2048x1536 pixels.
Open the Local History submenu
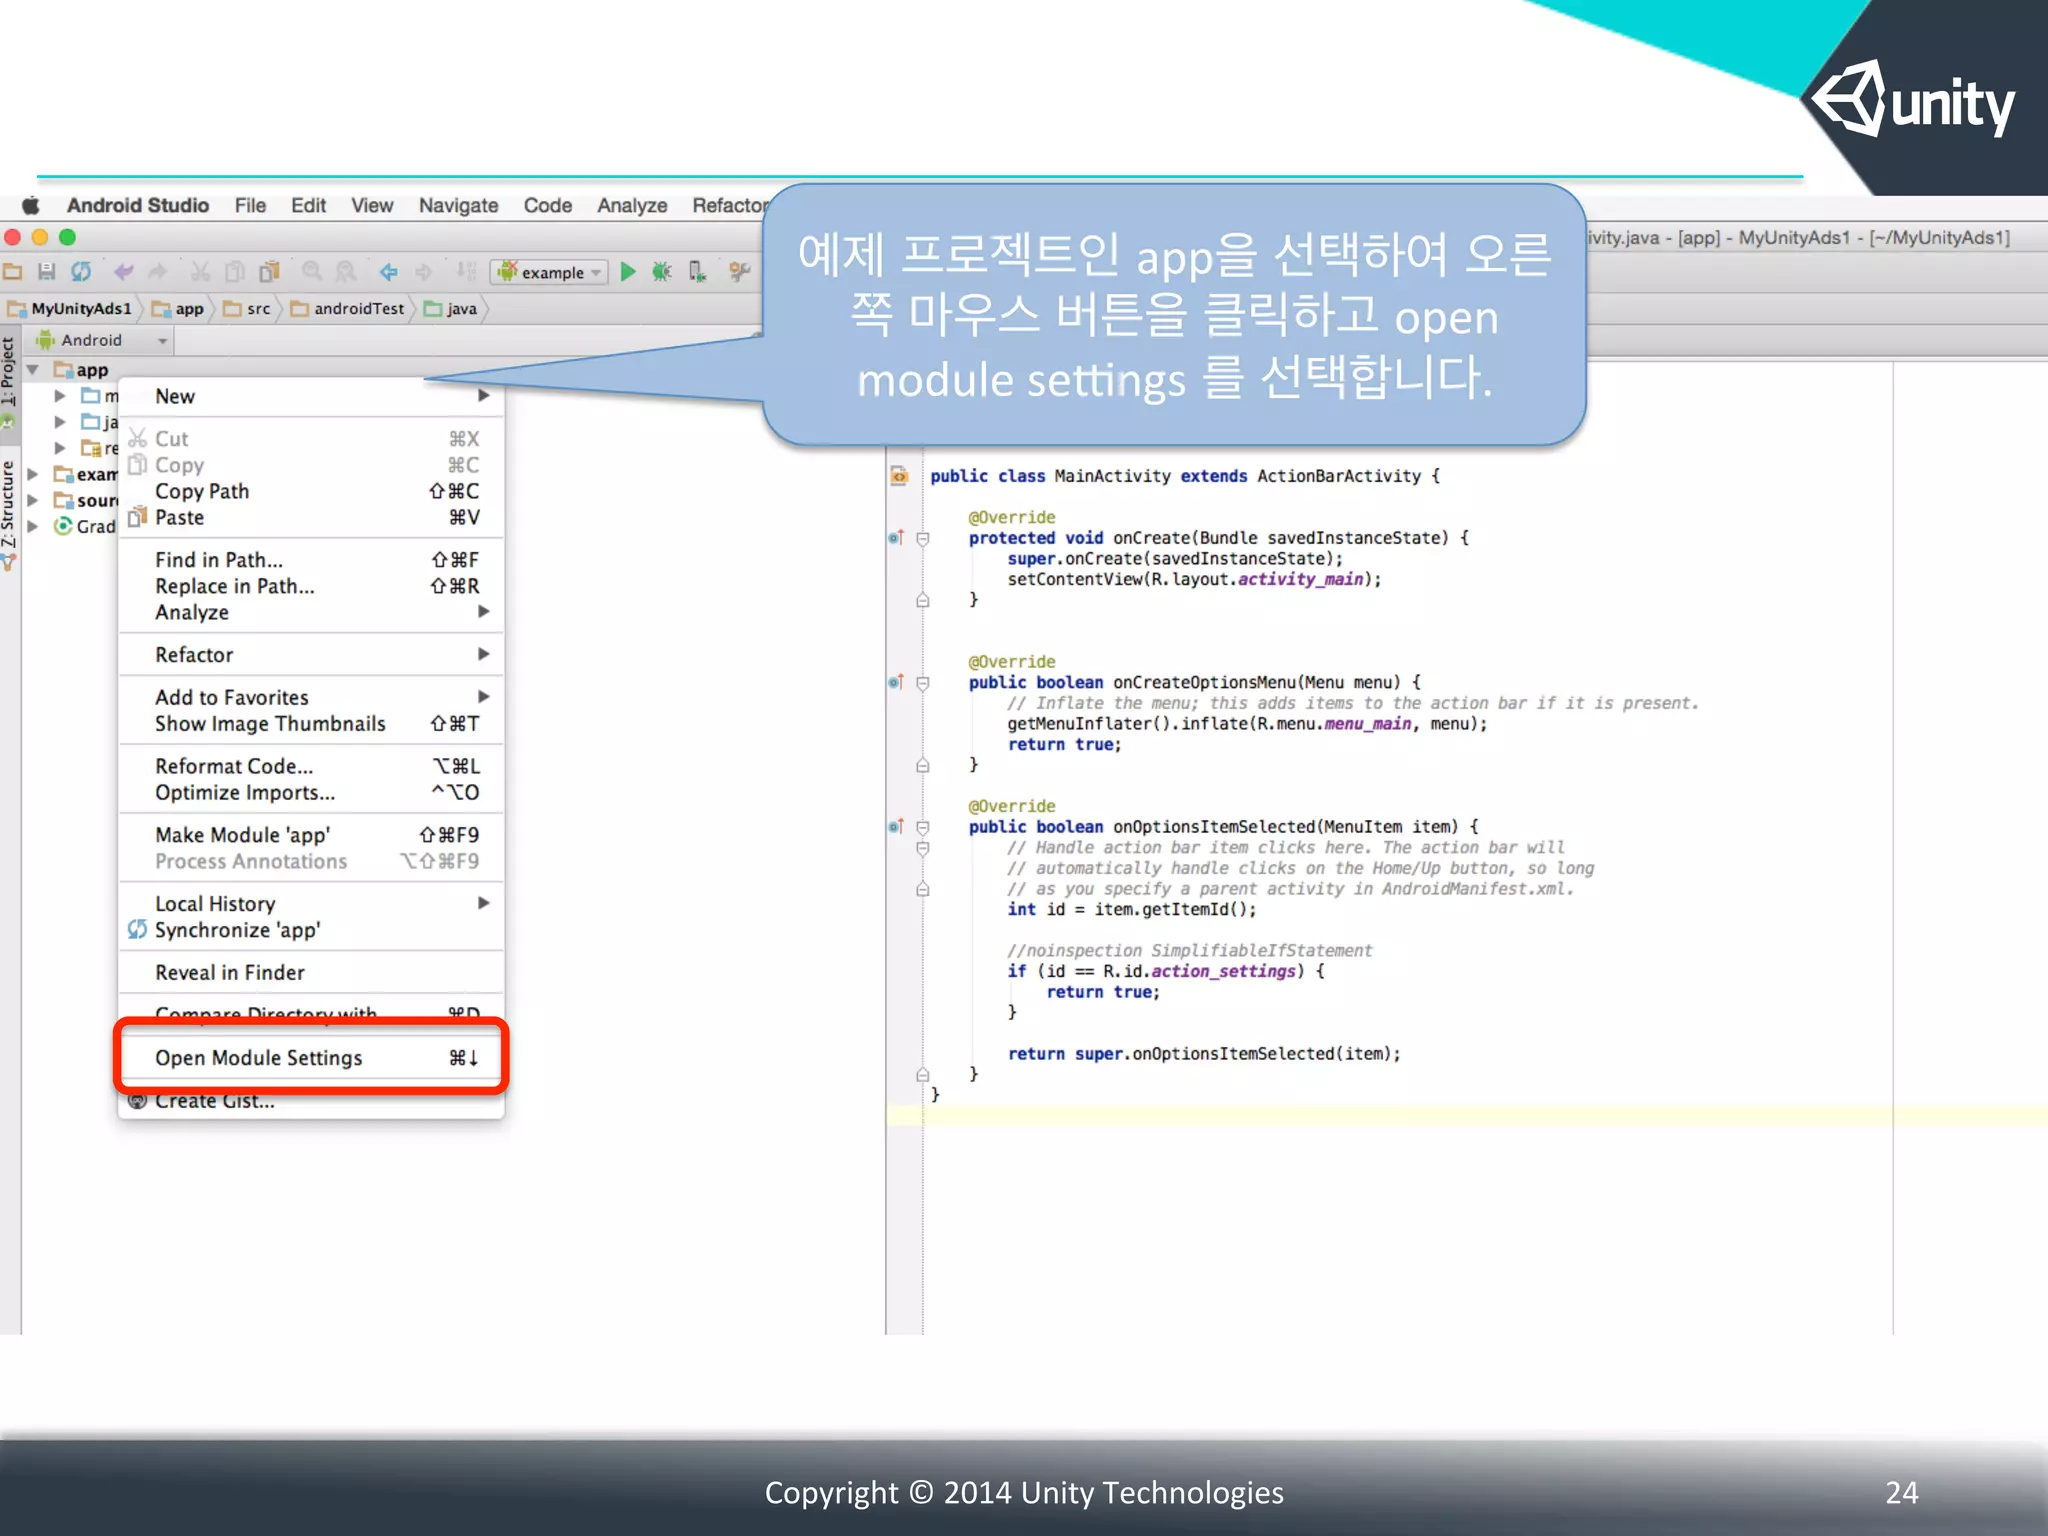(x=311, y=904)
